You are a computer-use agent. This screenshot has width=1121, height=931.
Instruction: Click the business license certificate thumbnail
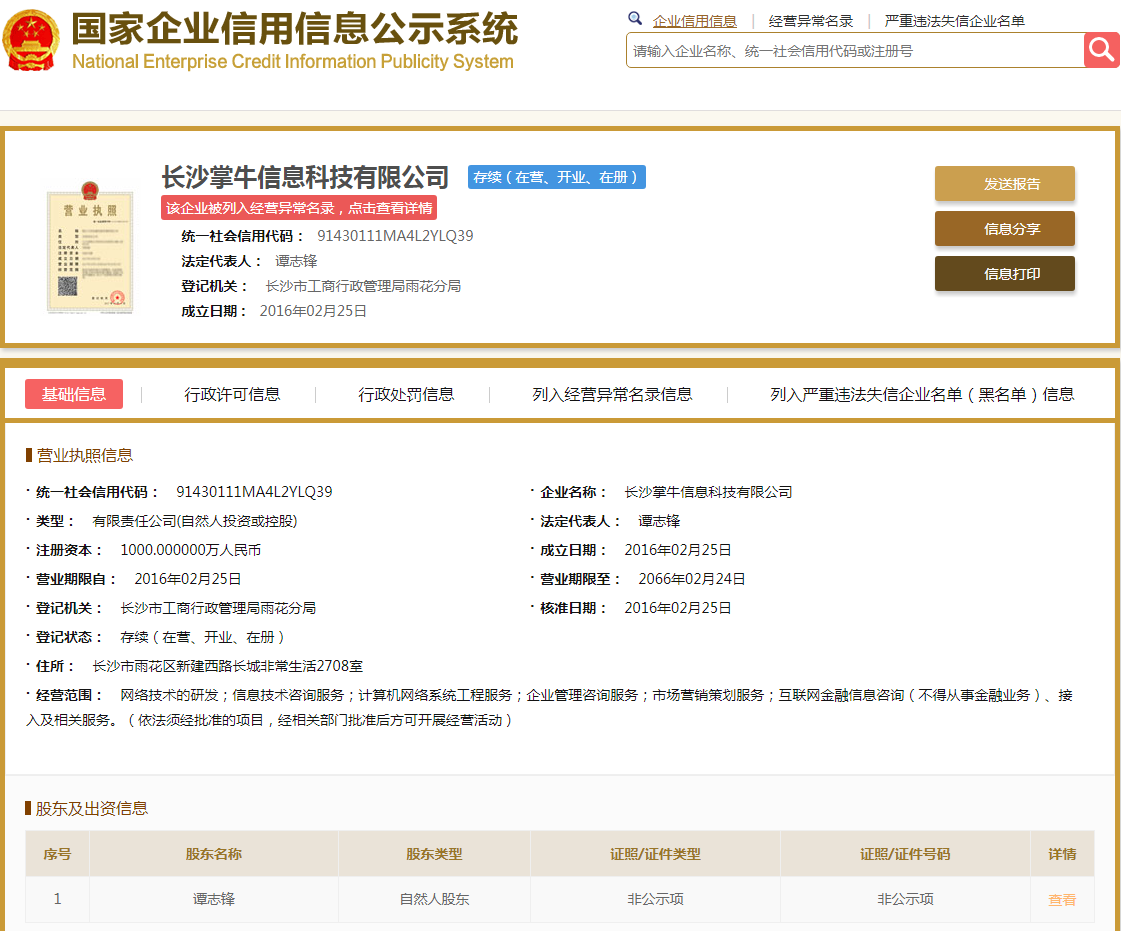tap(90, 250)
